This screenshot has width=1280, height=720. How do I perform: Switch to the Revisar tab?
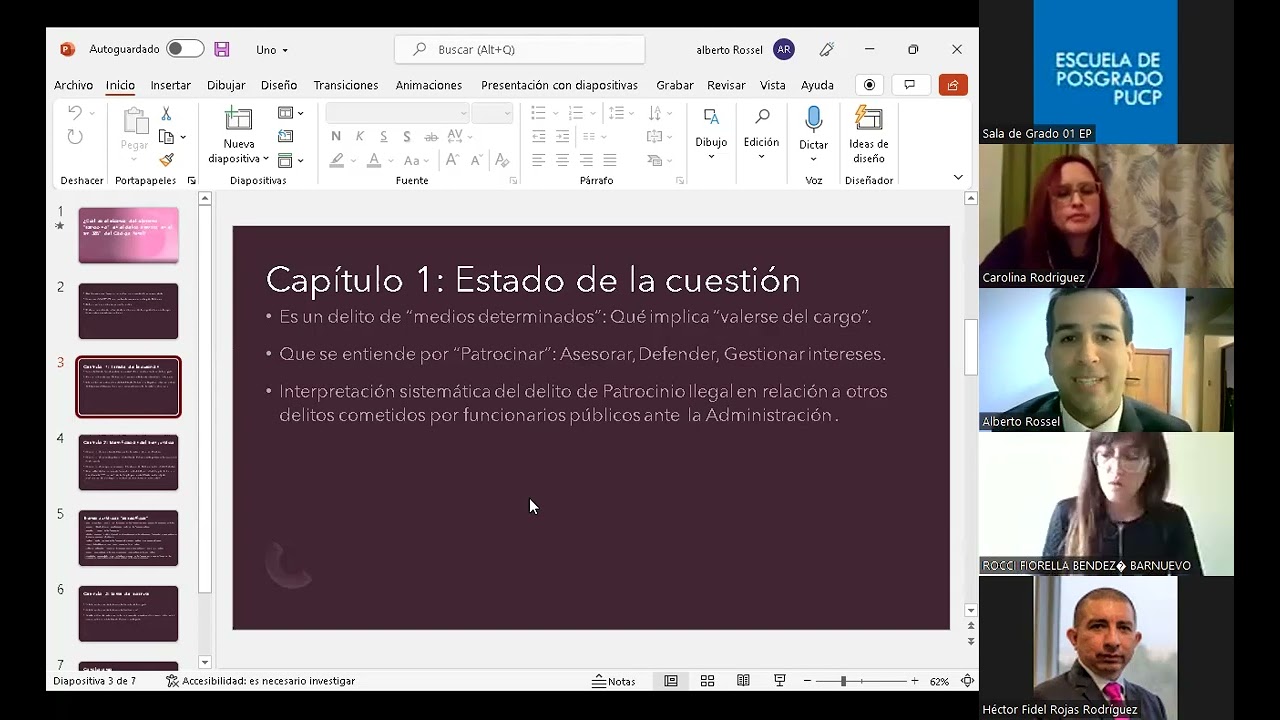click(x=726, y=85)
